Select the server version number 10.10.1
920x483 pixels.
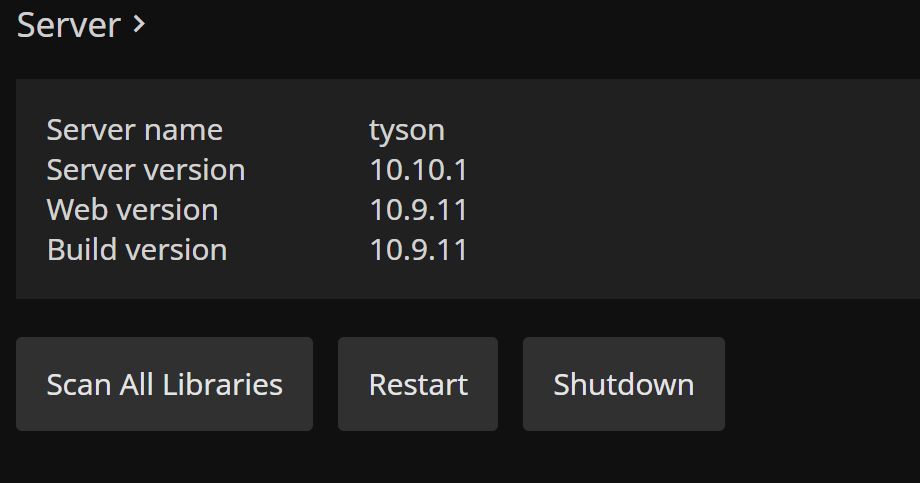(x=418, y=170)
